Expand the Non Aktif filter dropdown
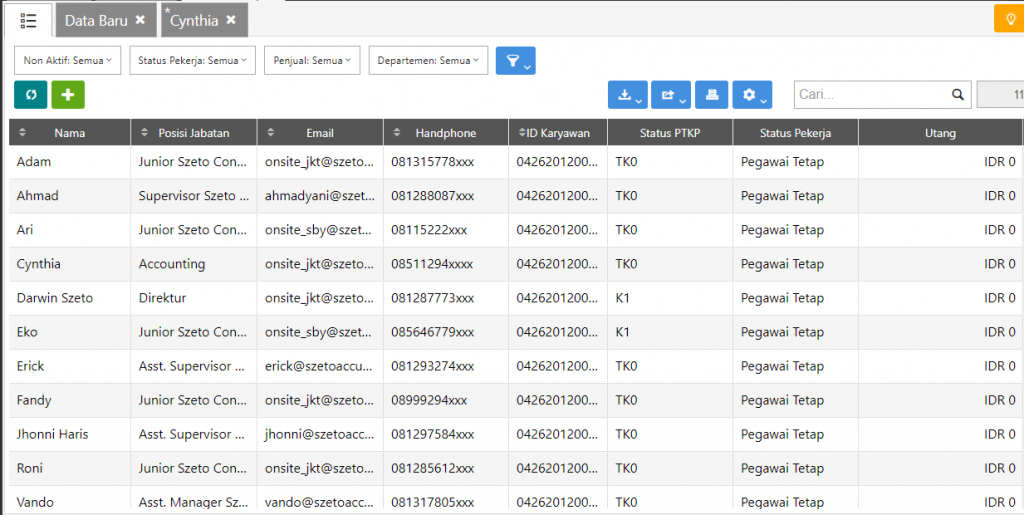 click(67, 61)
